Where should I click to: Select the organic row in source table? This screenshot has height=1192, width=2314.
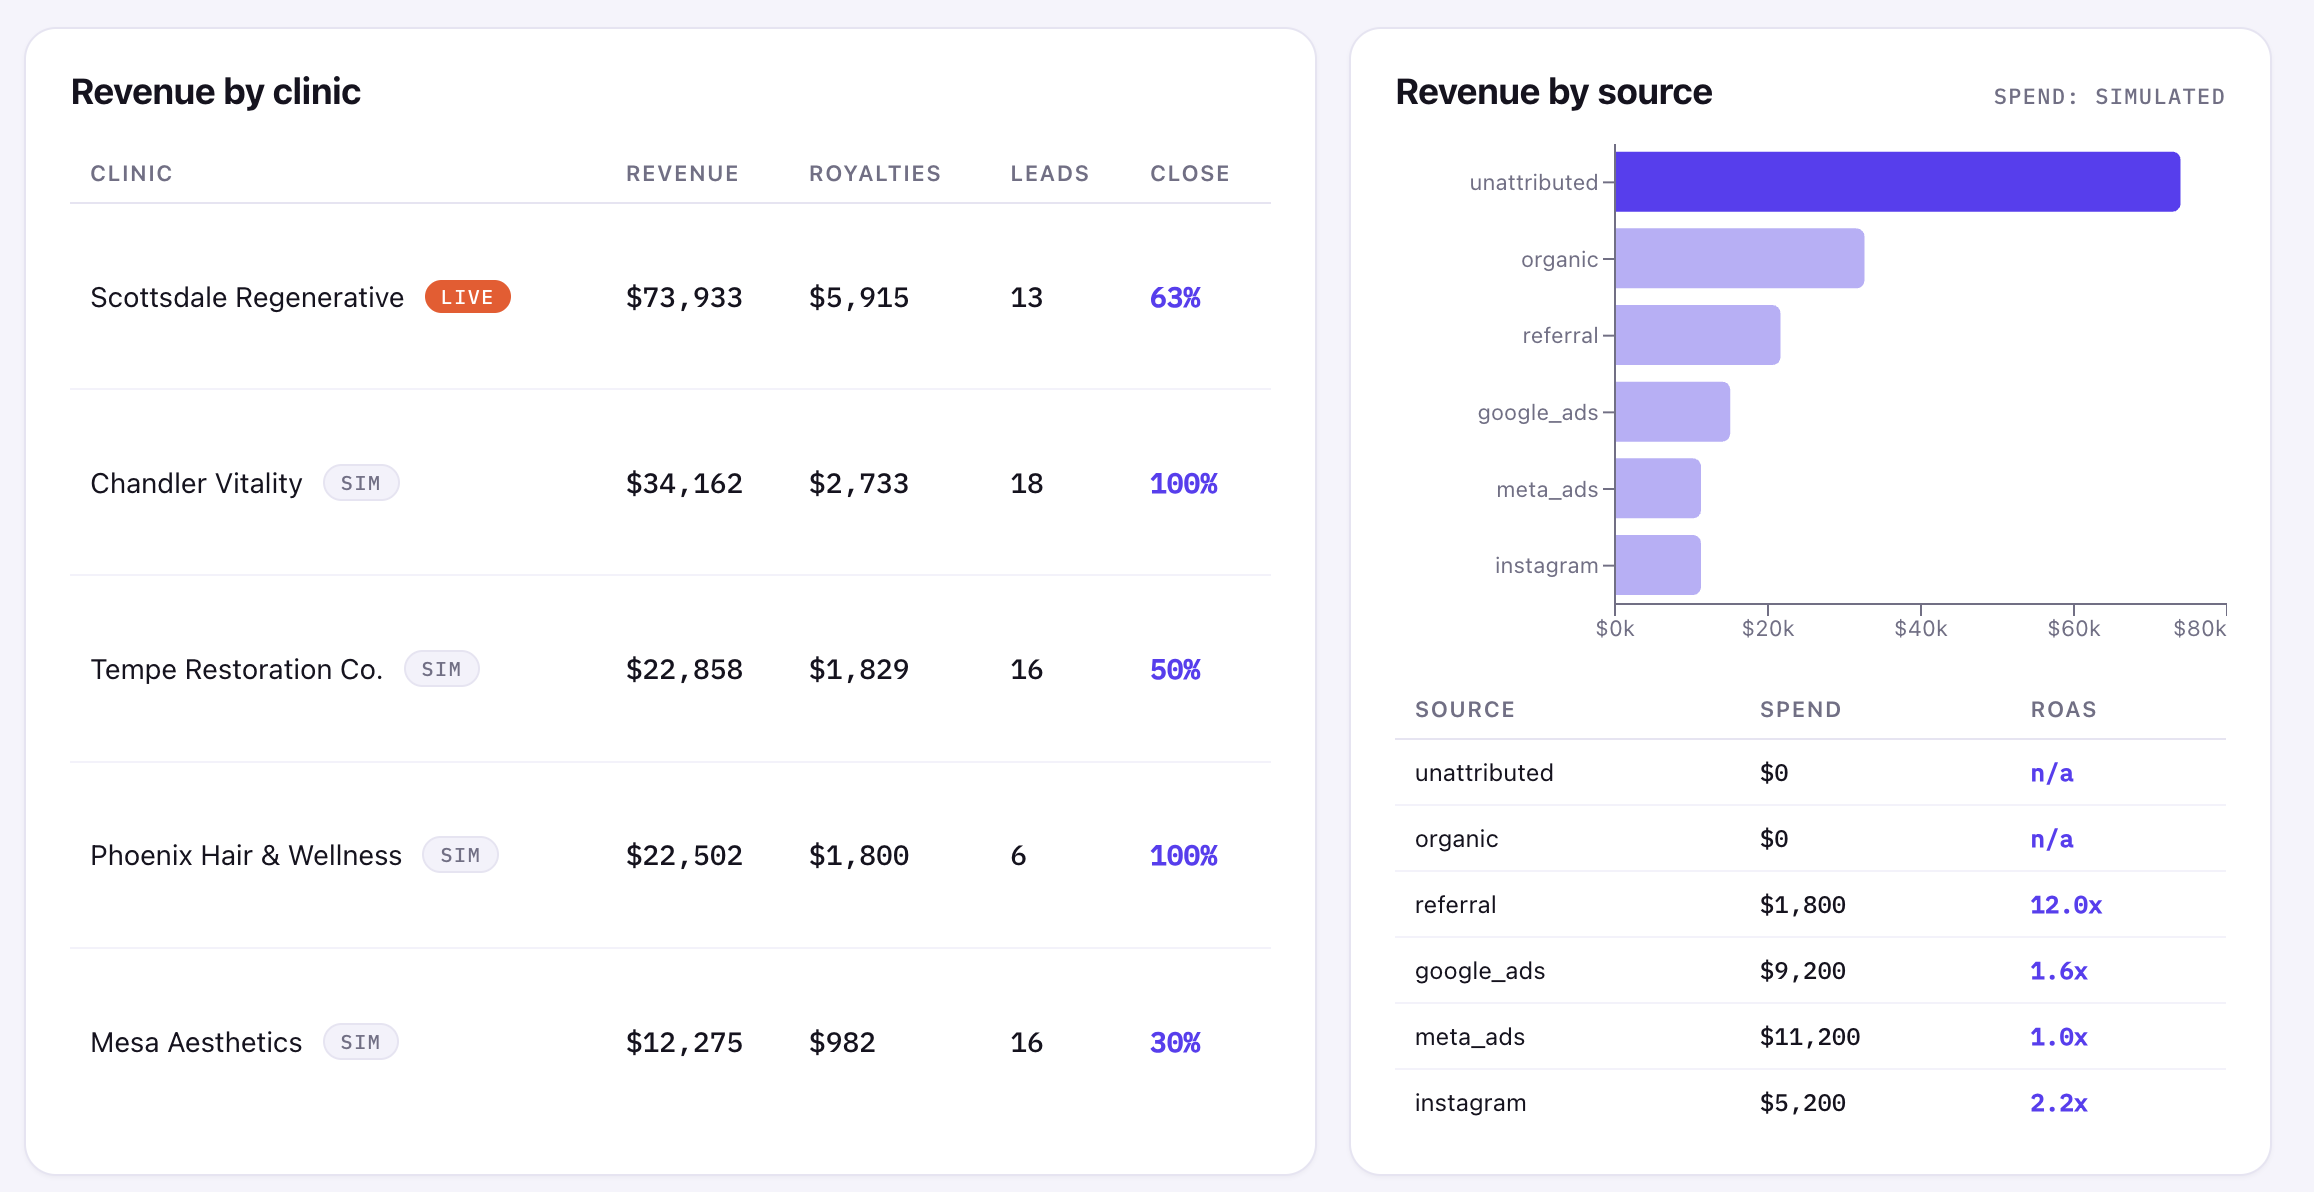tap(1810, 839)
